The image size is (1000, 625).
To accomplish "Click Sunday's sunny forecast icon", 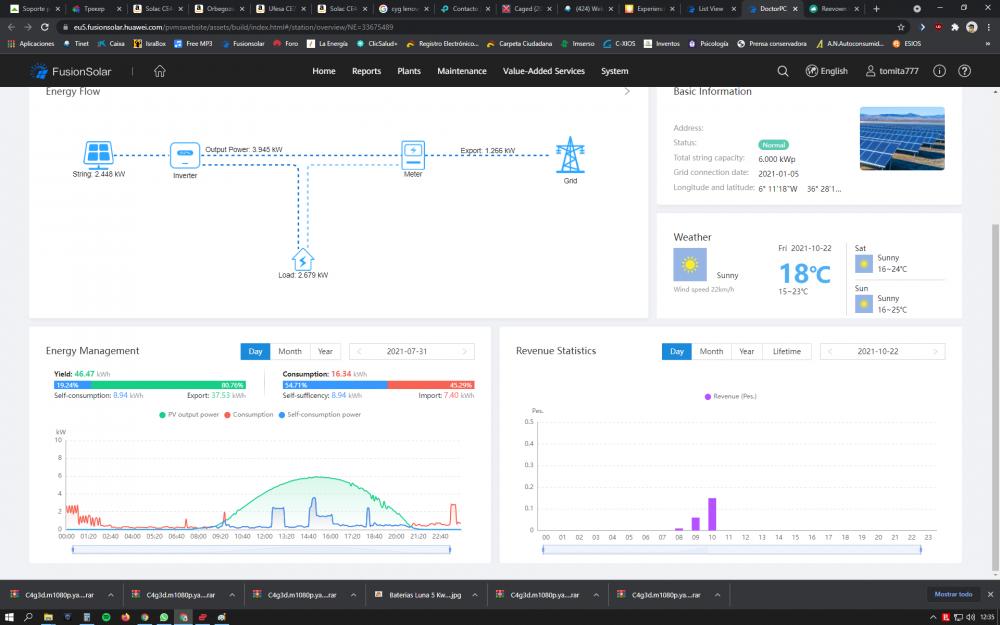I will pos(864,304).
